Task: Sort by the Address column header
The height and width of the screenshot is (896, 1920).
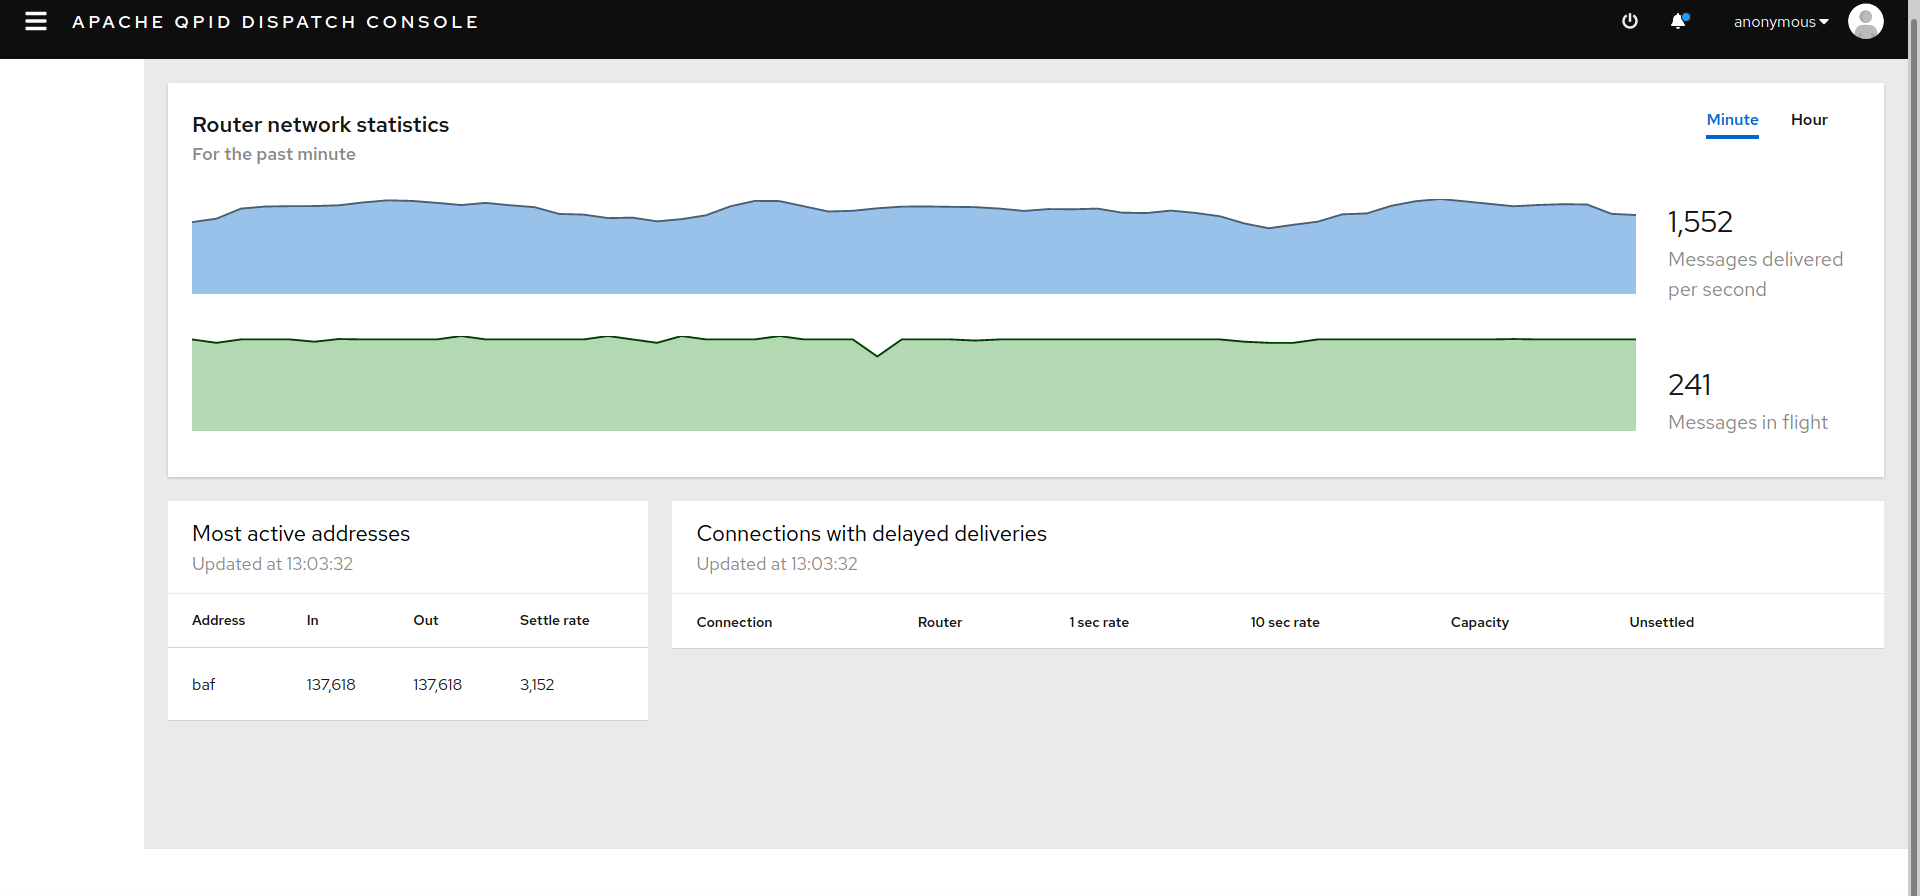Action: point(218,620)
